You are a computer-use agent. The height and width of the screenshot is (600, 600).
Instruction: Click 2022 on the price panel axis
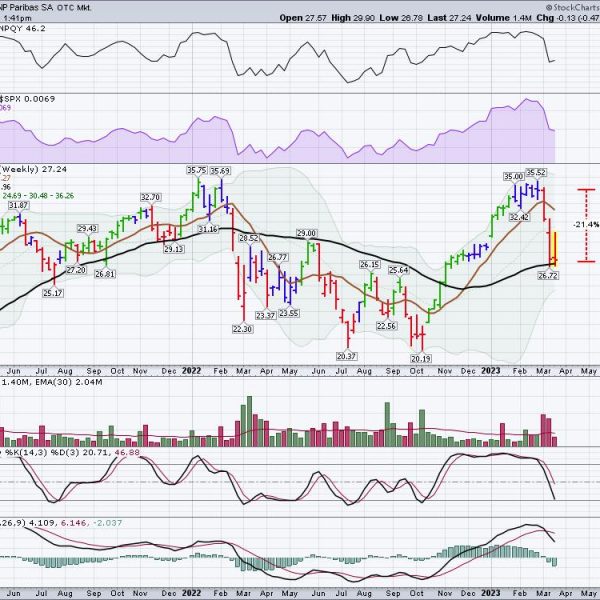(x=191, y=370)
